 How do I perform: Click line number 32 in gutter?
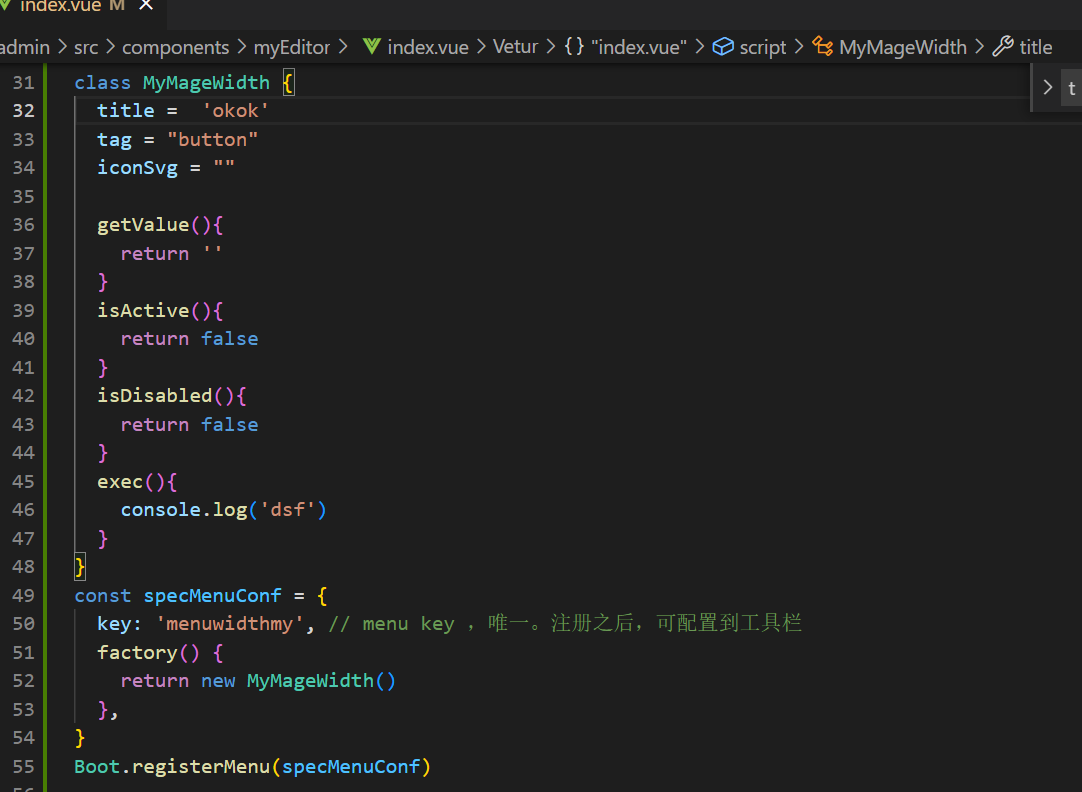23,111
